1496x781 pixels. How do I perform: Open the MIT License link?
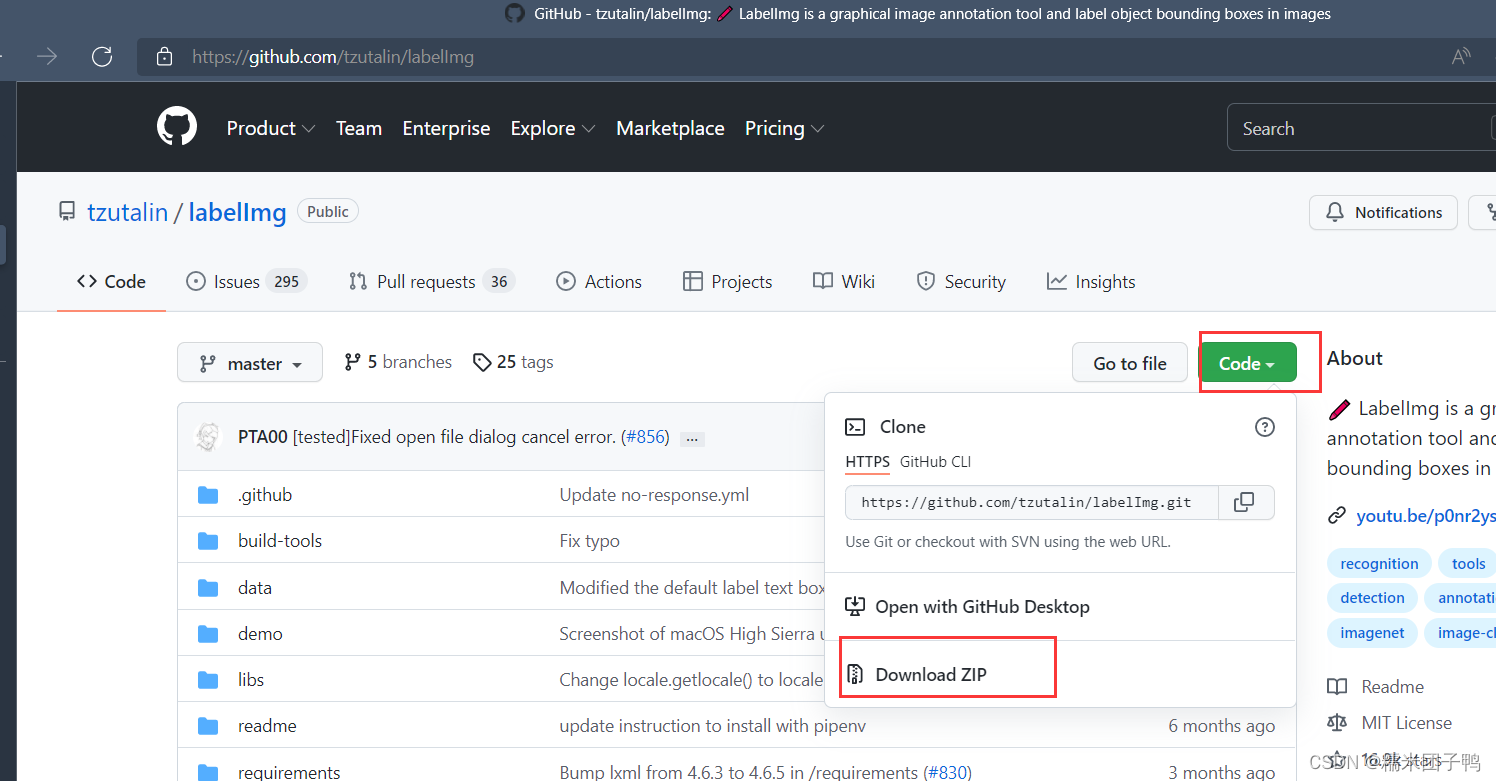pyautogui.click(x=1389, y=723)
